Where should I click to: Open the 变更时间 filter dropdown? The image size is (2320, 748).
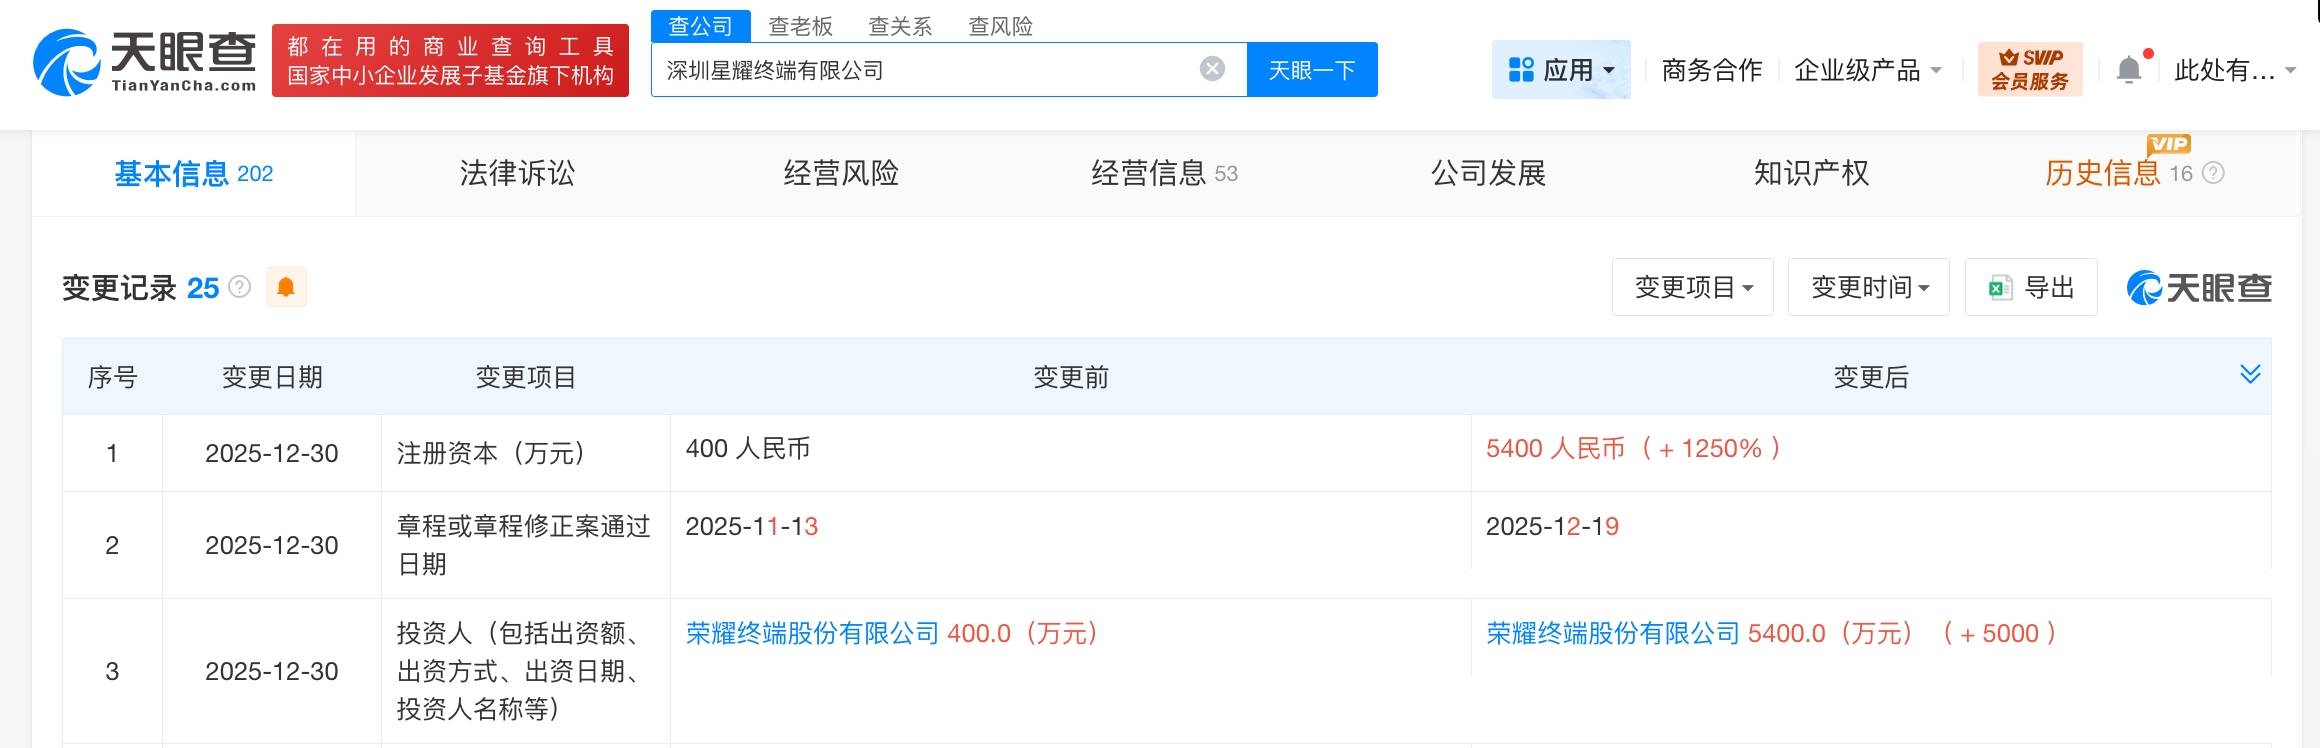tap(1868, 288)
